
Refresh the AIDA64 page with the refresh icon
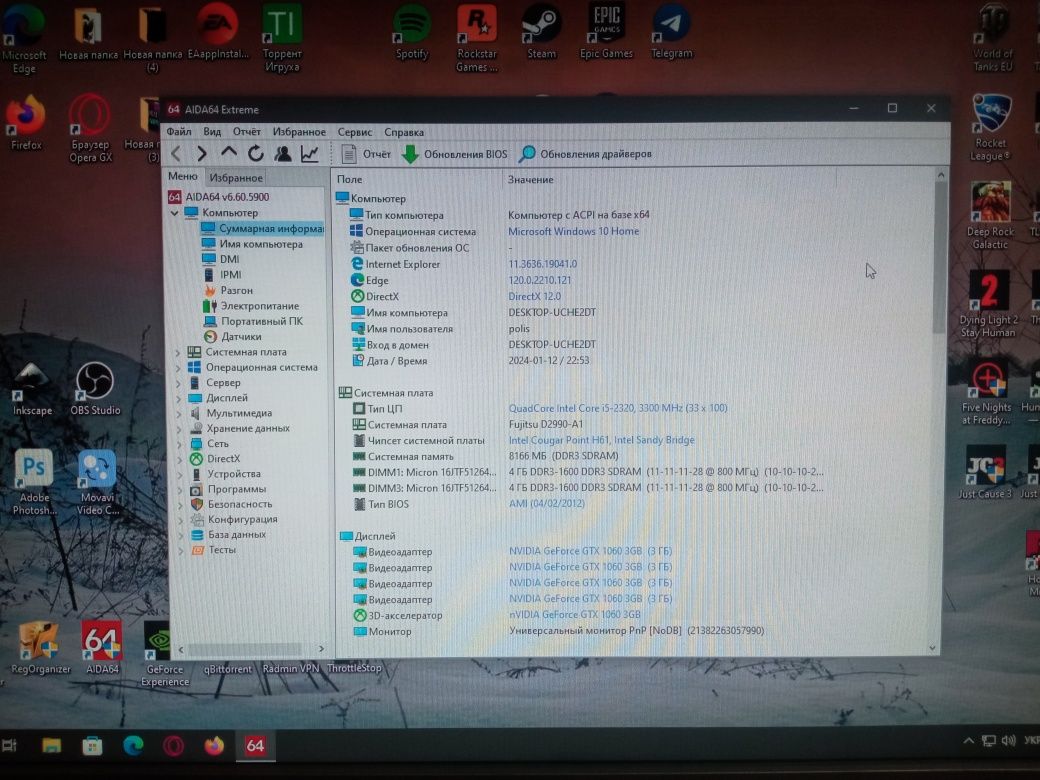pos(256,154)
